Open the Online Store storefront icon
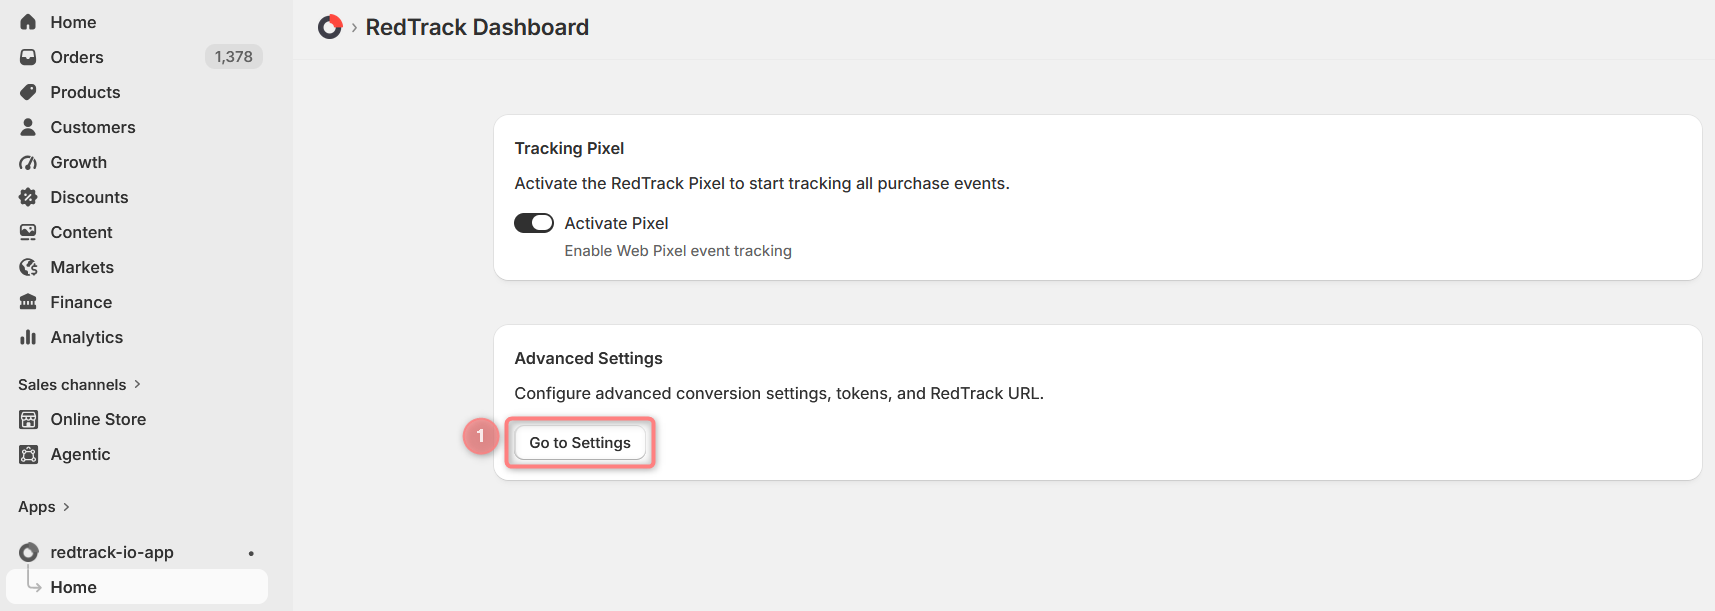 click(x=28, y=419)
